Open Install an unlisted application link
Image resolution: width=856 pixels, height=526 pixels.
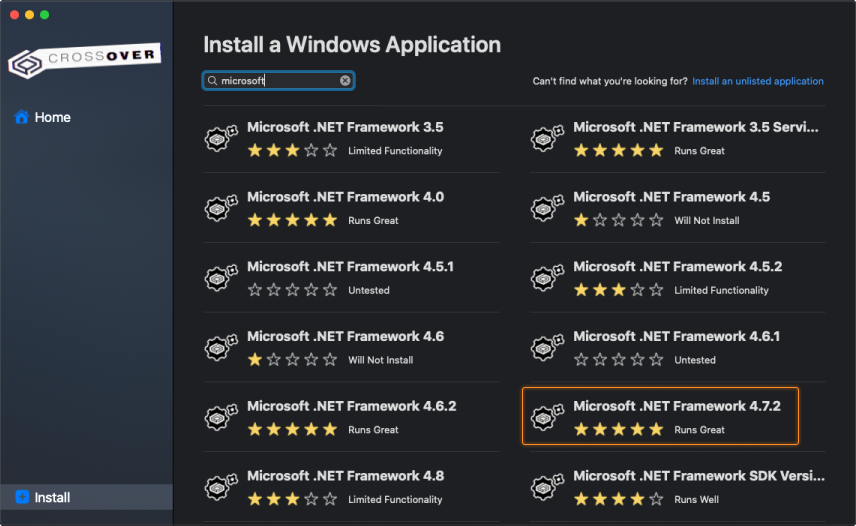click(x=758, y=81)
